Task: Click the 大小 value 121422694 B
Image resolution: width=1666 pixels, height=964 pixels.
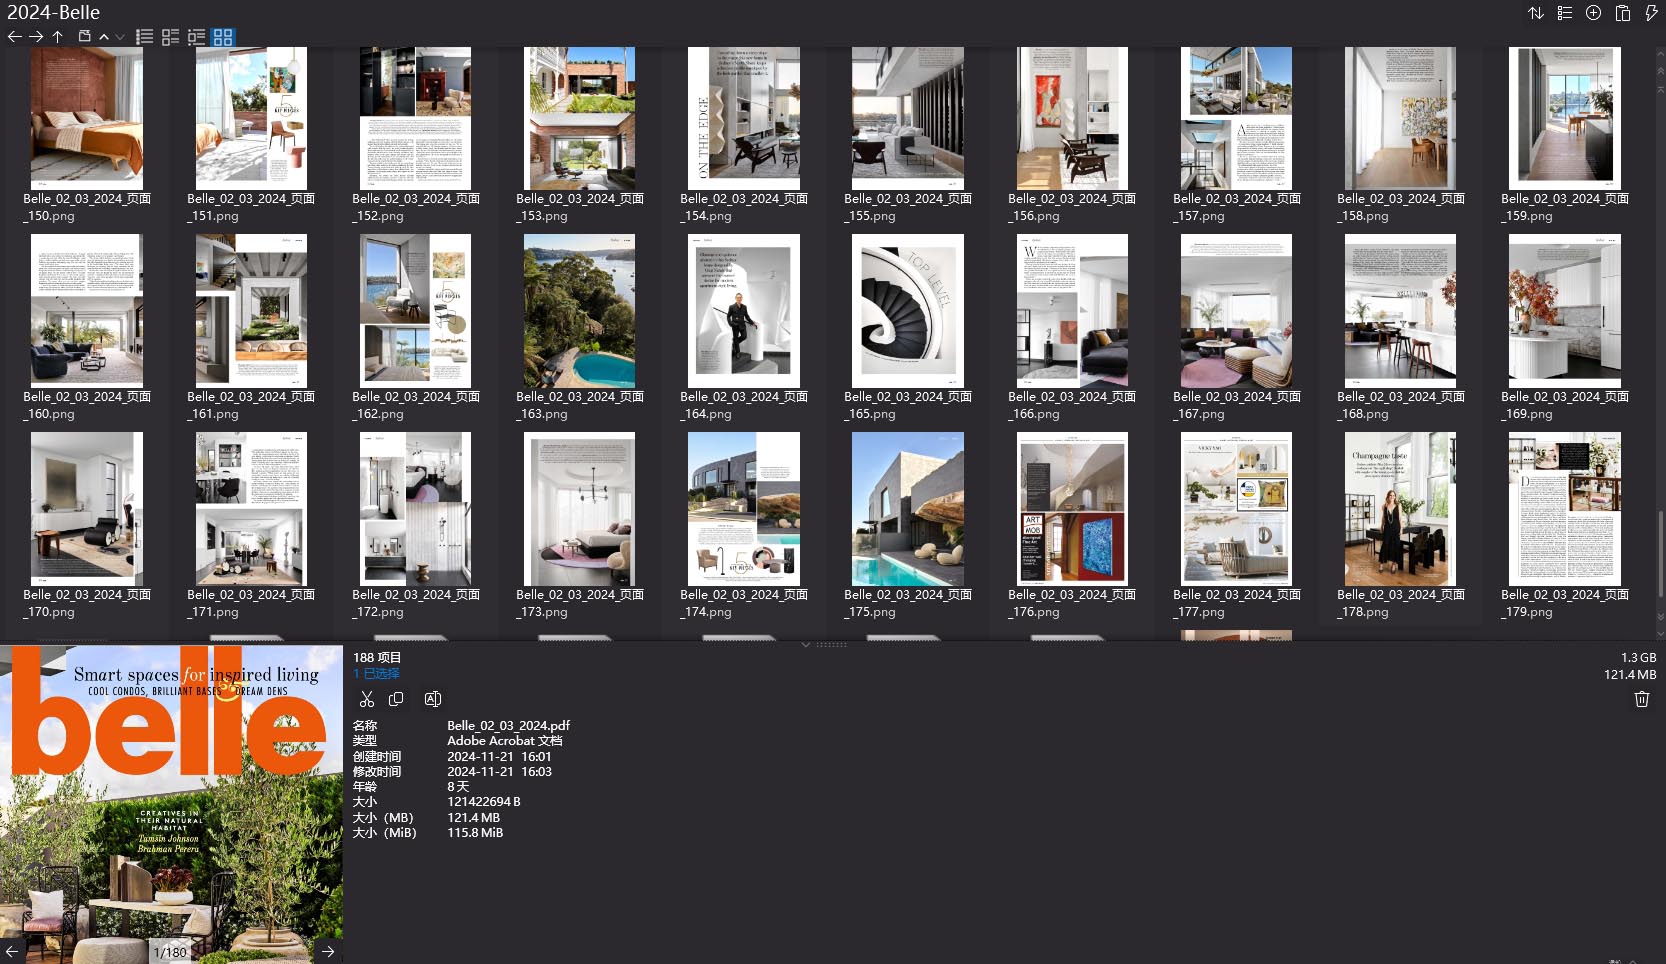Action: [484, 802]
